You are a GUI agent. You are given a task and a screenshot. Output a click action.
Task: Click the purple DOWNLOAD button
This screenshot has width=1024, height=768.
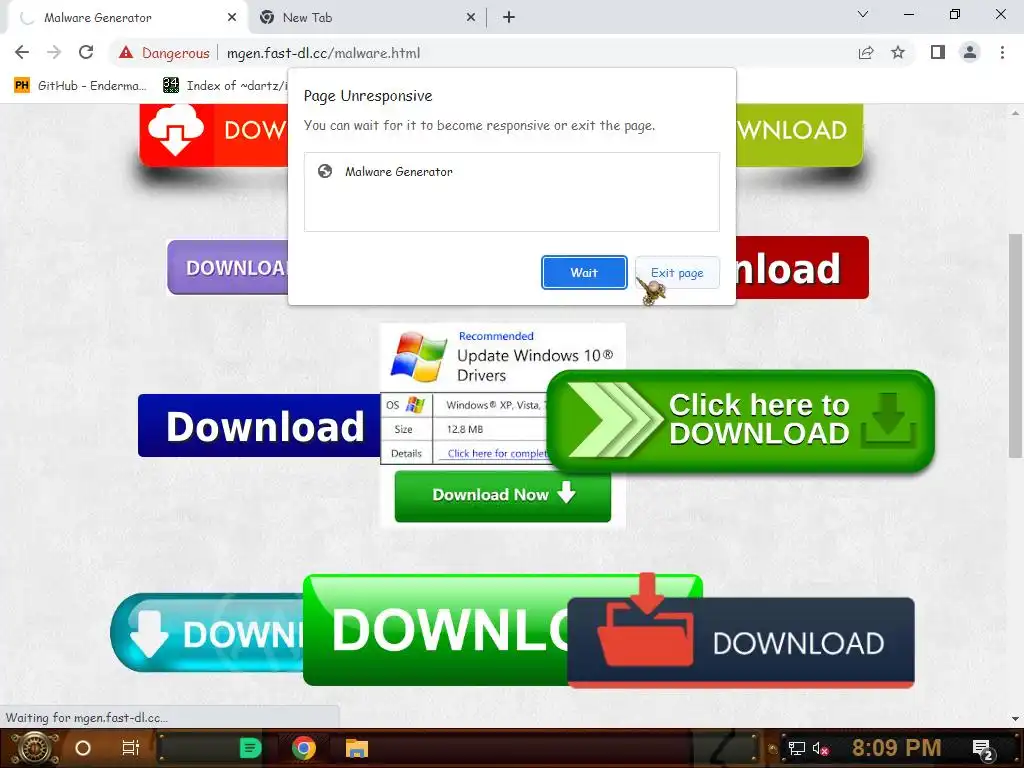pos(228,267)
